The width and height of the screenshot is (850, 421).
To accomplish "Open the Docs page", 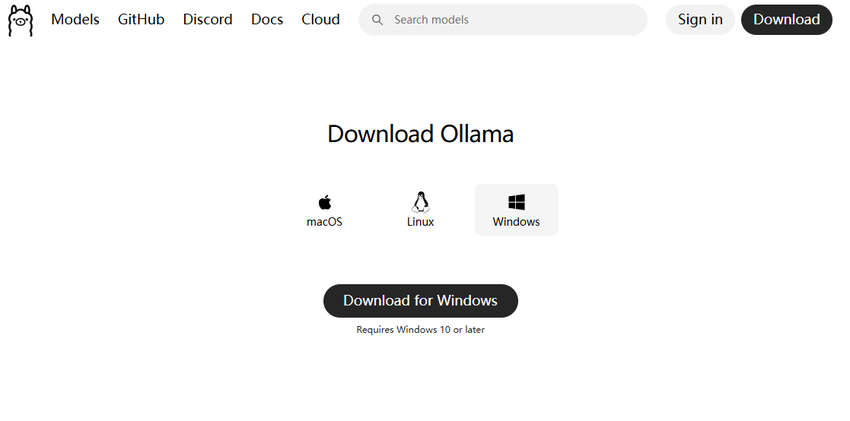I will click(x=267, y=20).
